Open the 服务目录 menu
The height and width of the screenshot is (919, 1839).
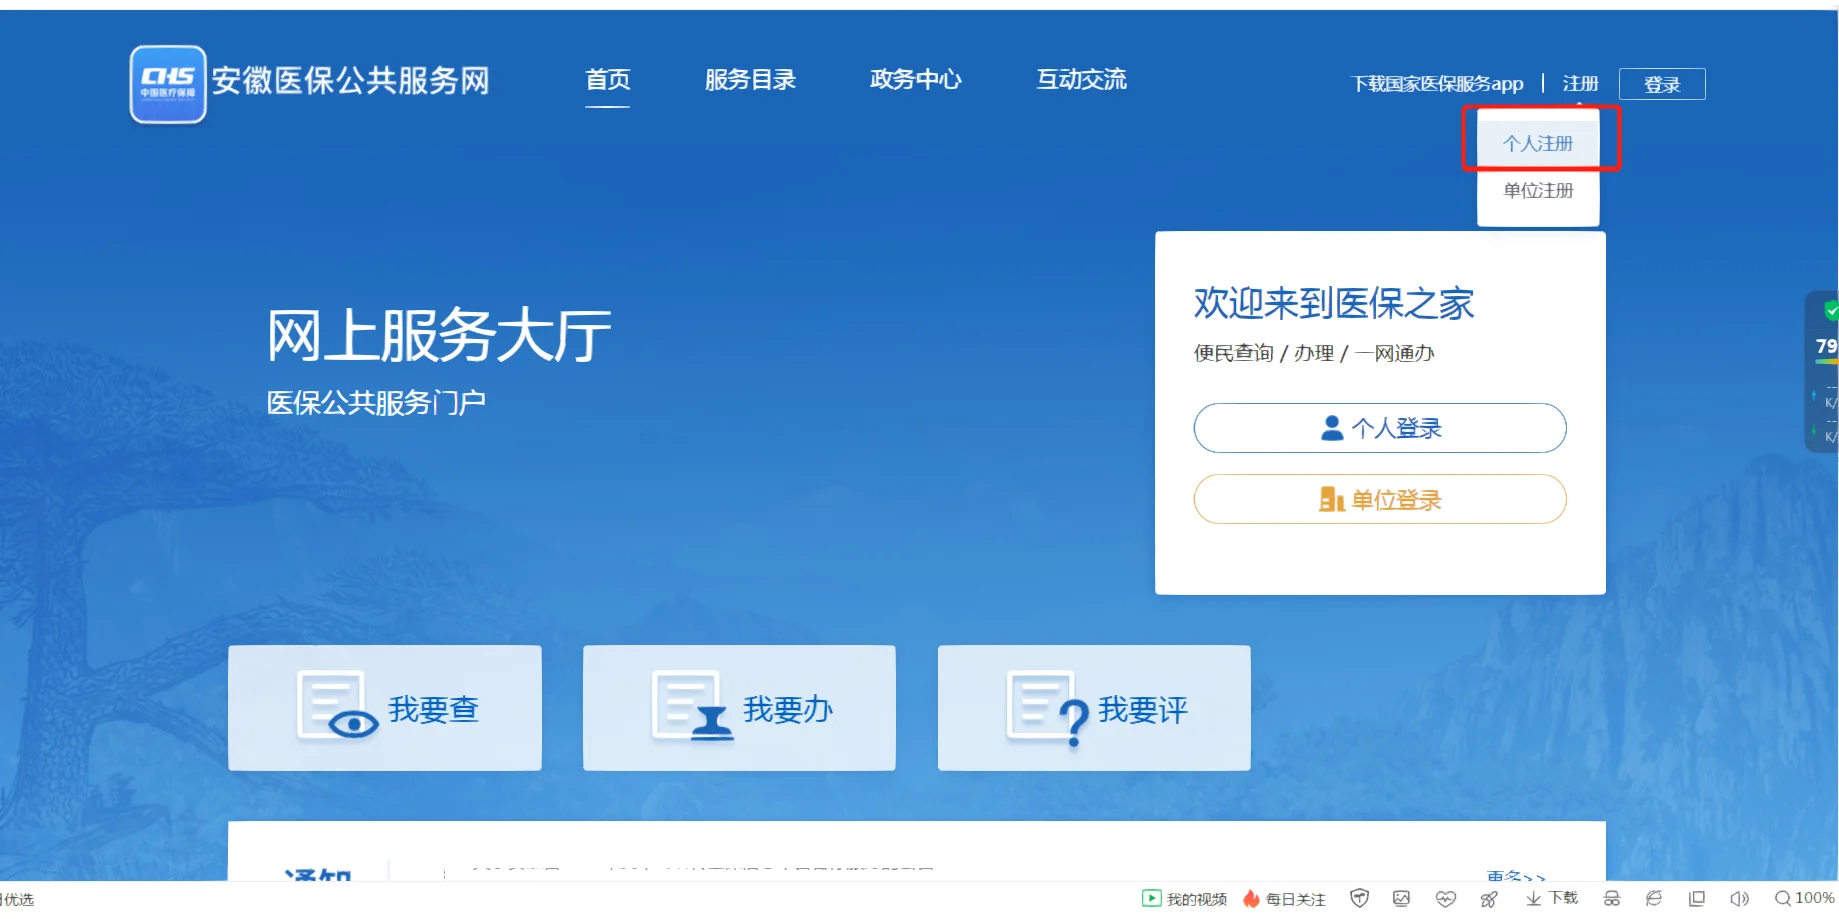coord(750,79)
